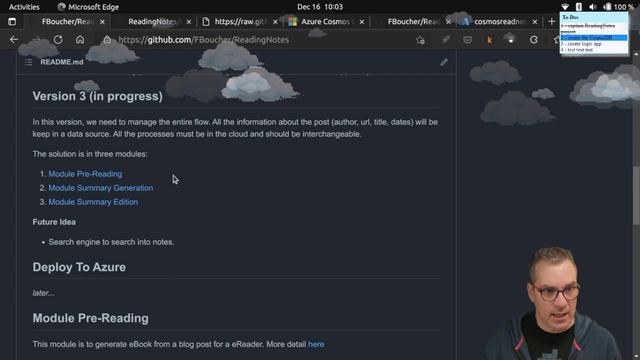Click the presenter webcam overlay
640x360 pixels.
pyautogui.click(x=554, y=303)
